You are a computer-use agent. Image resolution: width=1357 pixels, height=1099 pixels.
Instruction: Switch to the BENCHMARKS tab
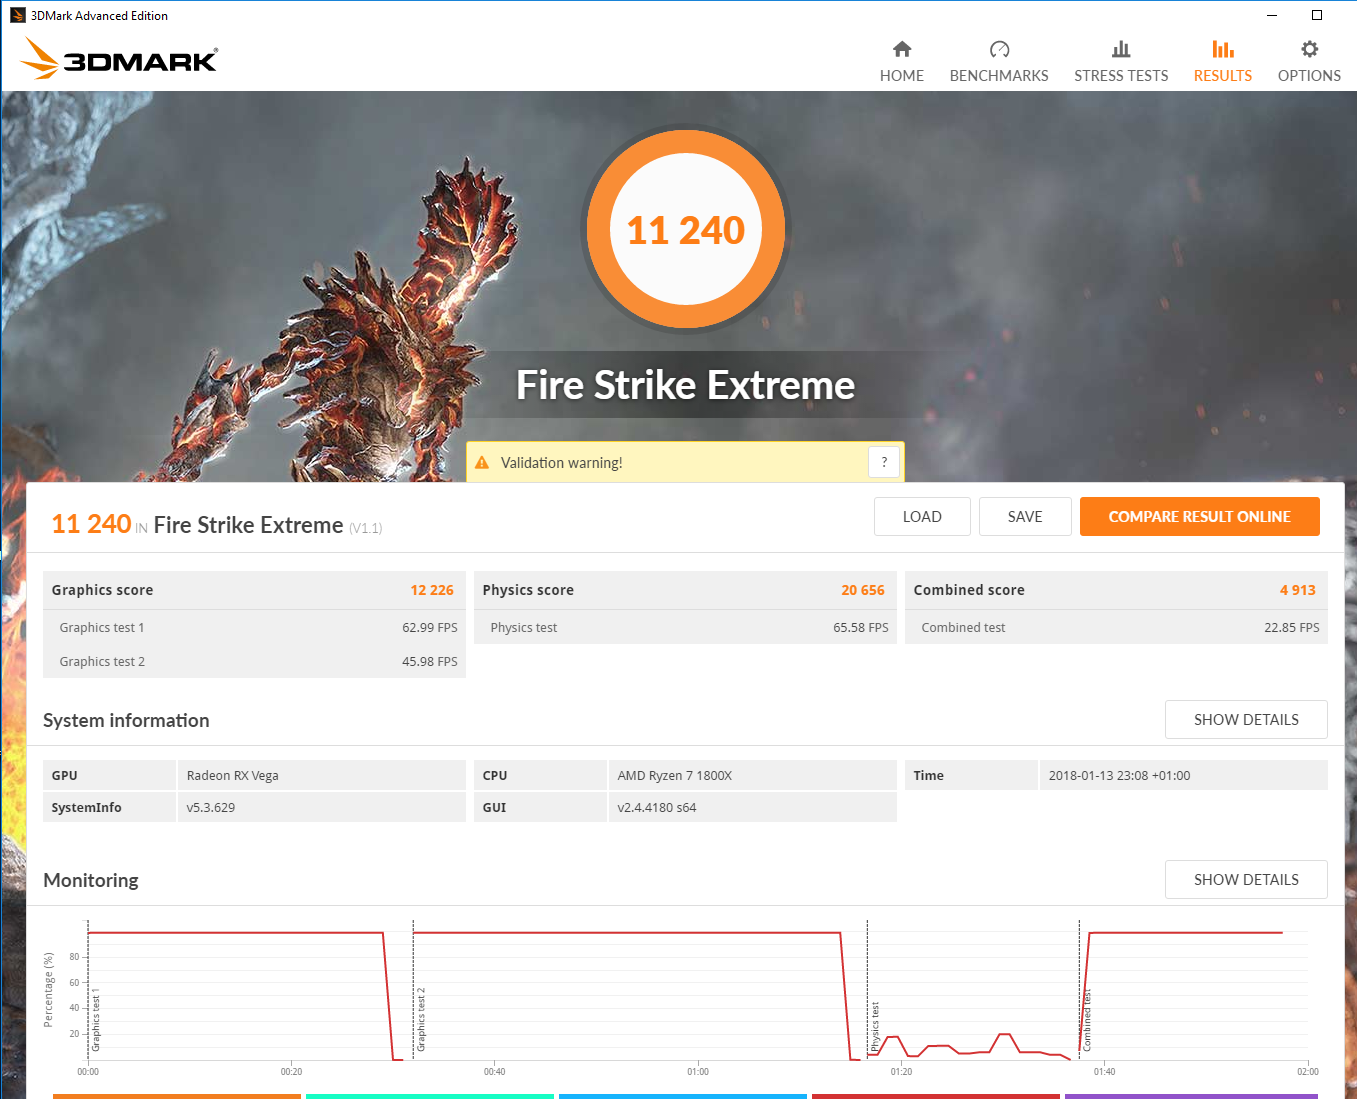[999, 61]
